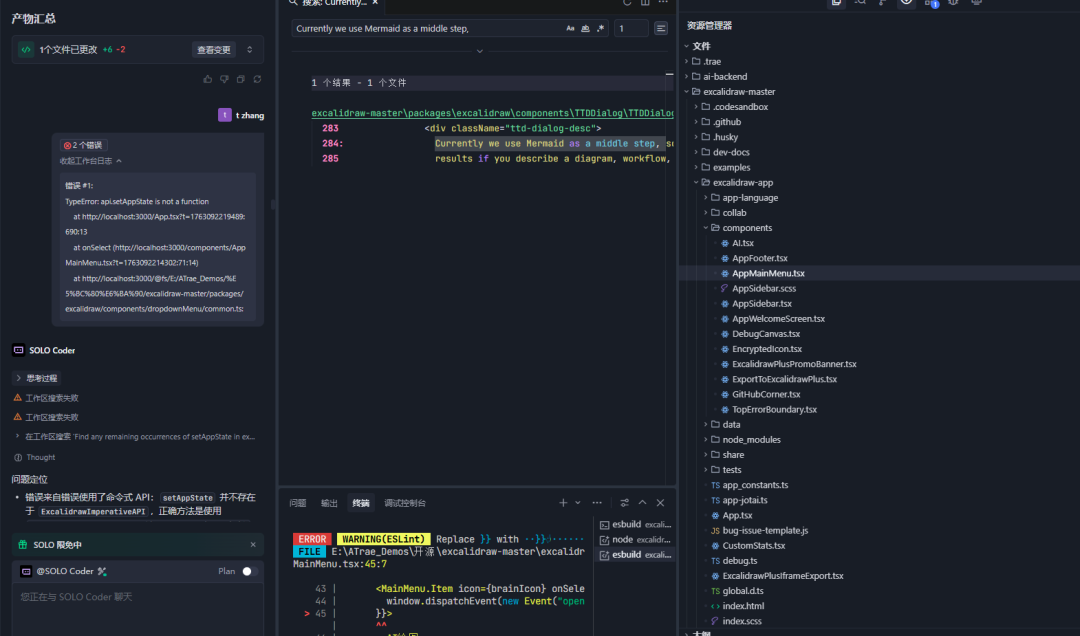Focus the context lines number field

coord(631,28)
